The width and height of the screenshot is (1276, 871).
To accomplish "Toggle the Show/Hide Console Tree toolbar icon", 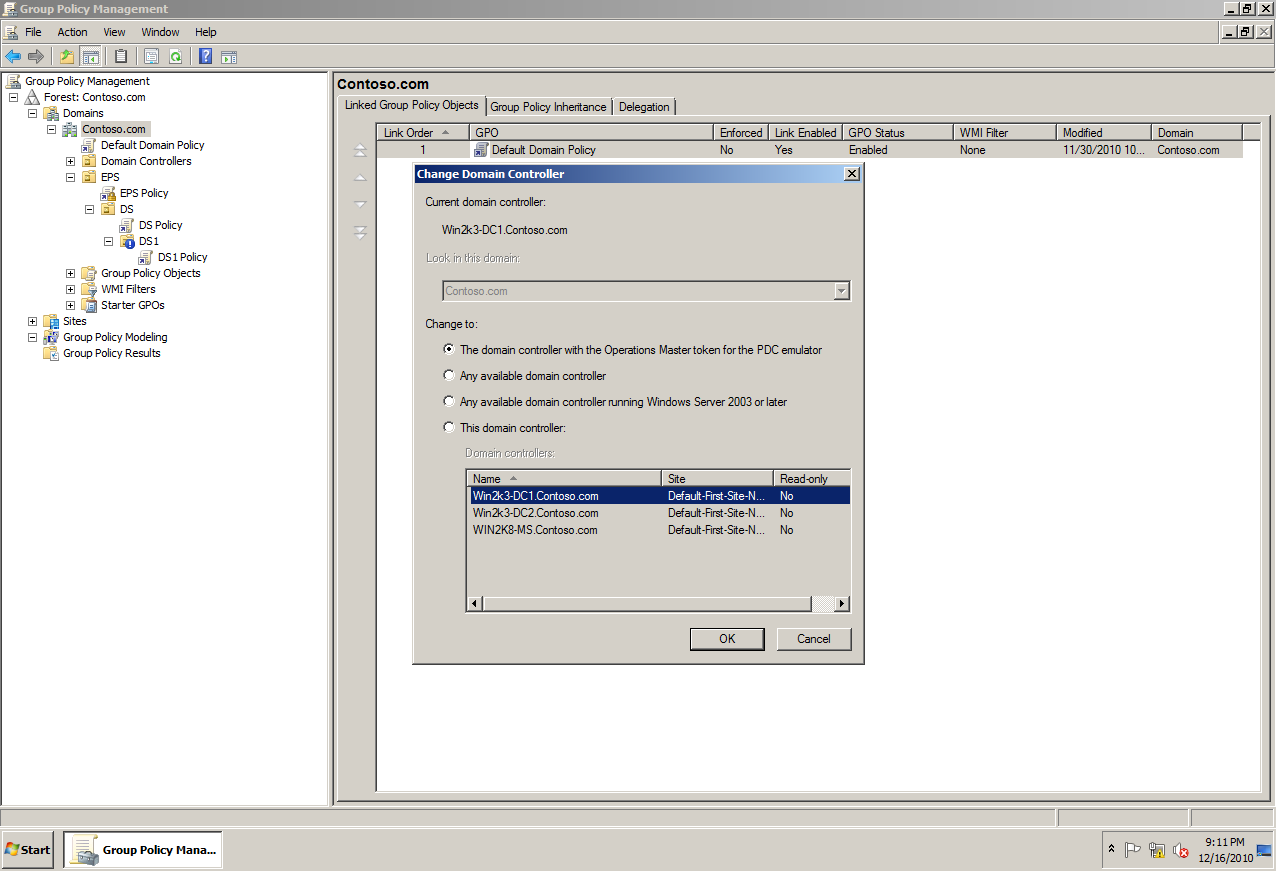I will 91,56.
